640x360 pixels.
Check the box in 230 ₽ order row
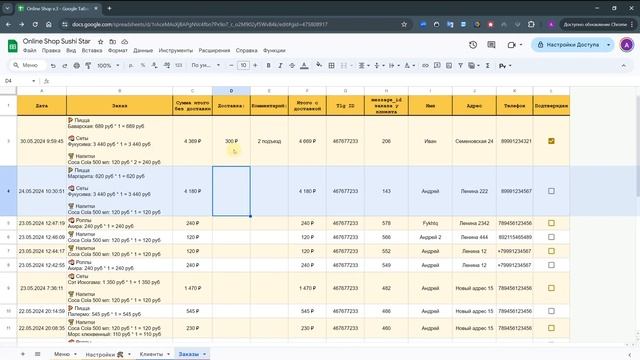click(x=551, y=328)
